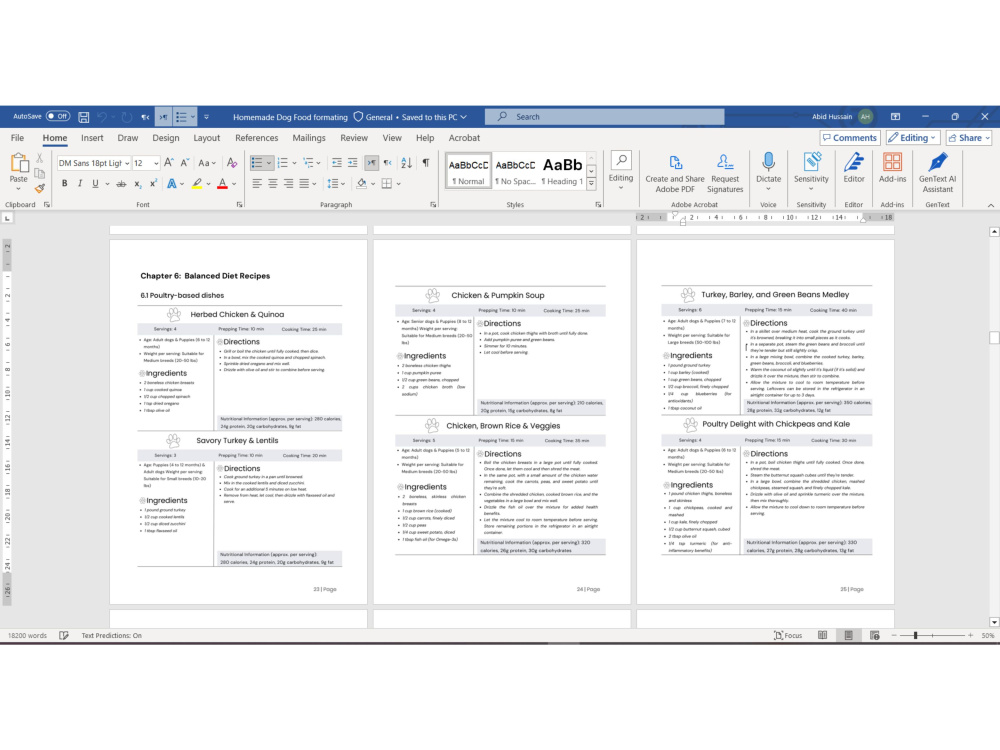
Task: Apply the red font color
Action: (223, 184)
